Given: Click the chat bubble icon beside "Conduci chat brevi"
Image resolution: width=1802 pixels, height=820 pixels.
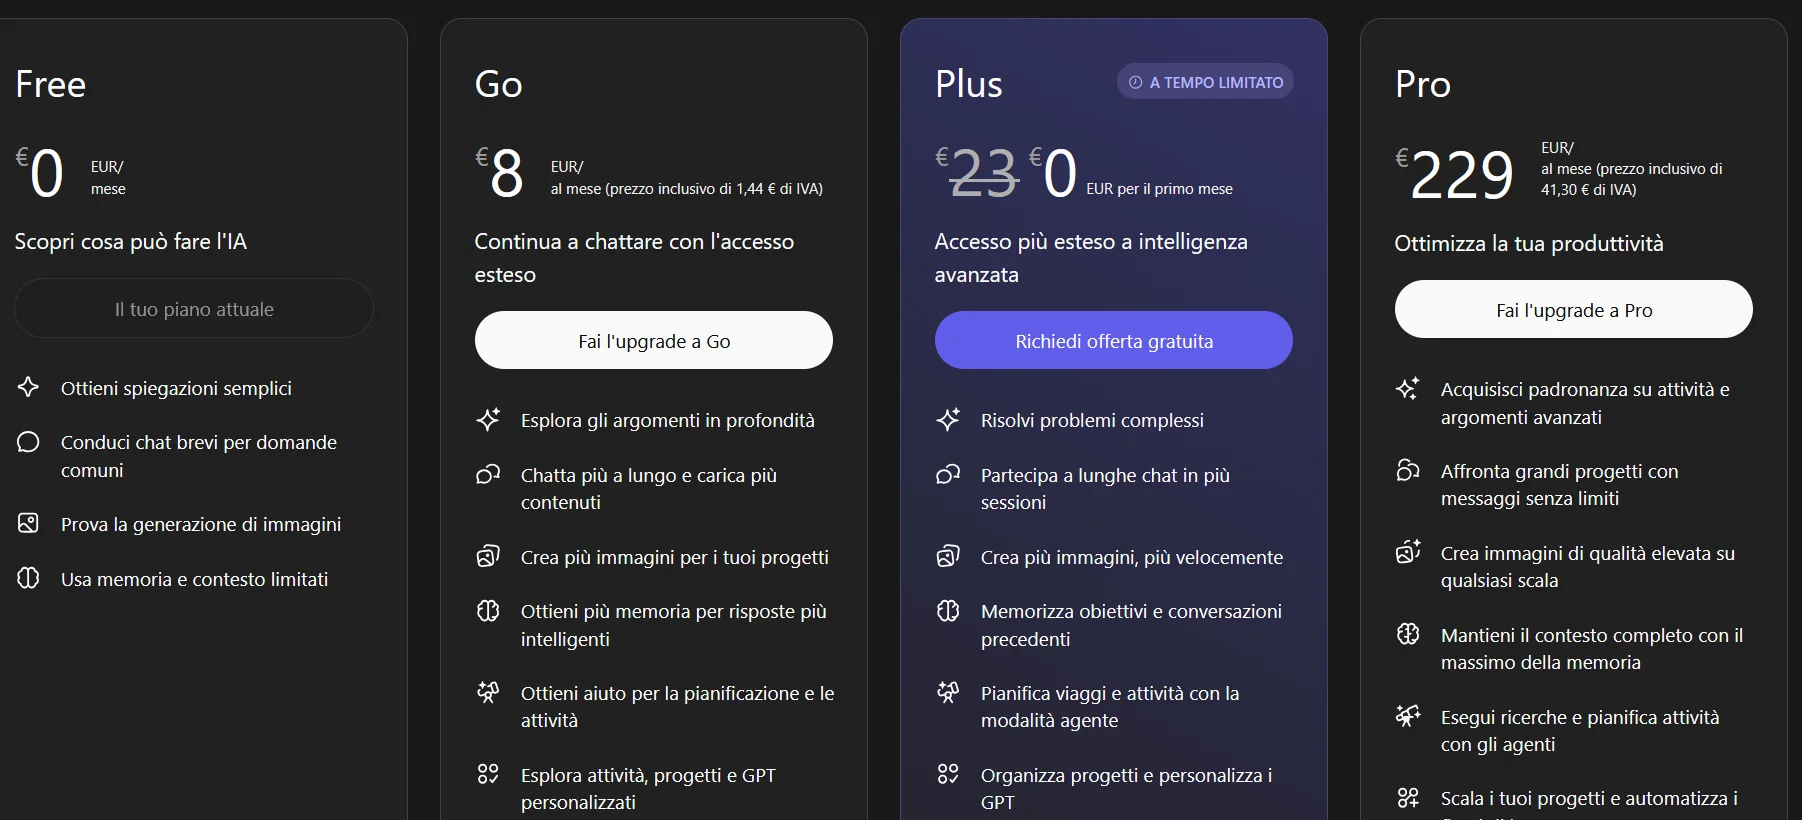Looking at the screenshot, I should (x=28, y=441).
